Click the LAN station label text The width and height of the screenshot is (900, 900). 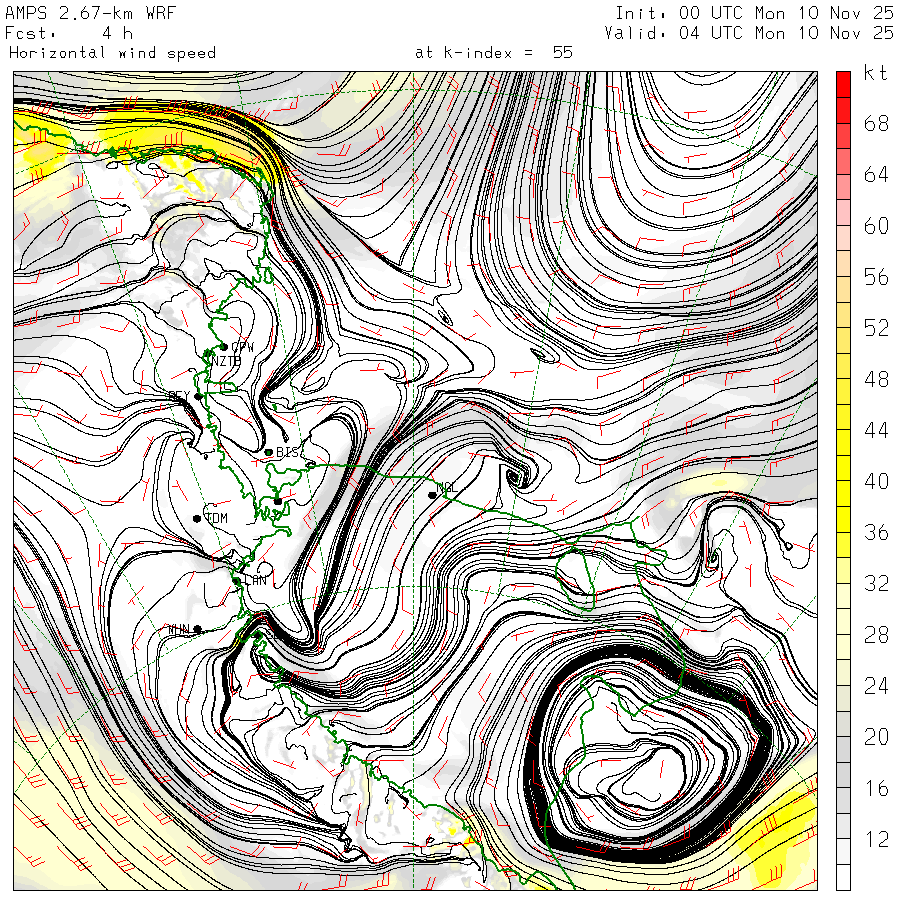click(255, 580)
